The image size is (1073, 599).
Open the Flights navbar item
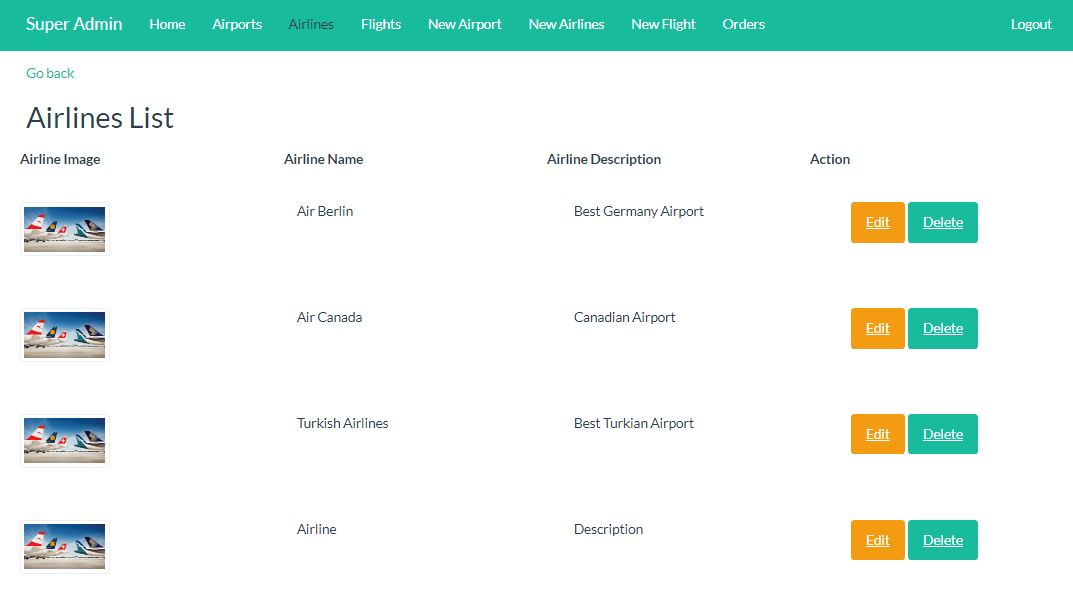380,24
